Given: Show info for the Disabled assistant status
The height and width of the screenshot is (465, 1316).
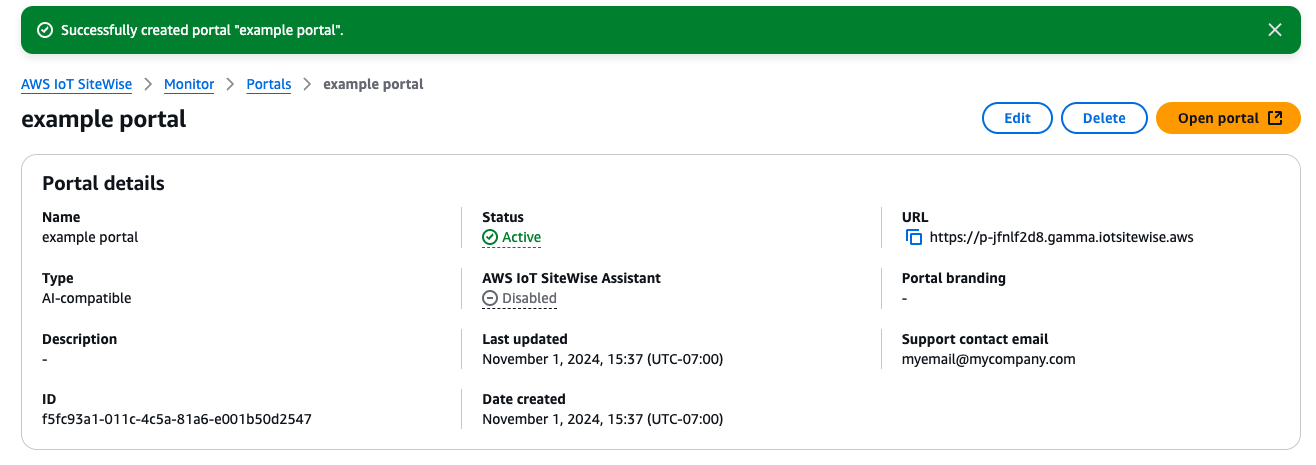Looking at the screenshot, I should click(x=529, y=298).
